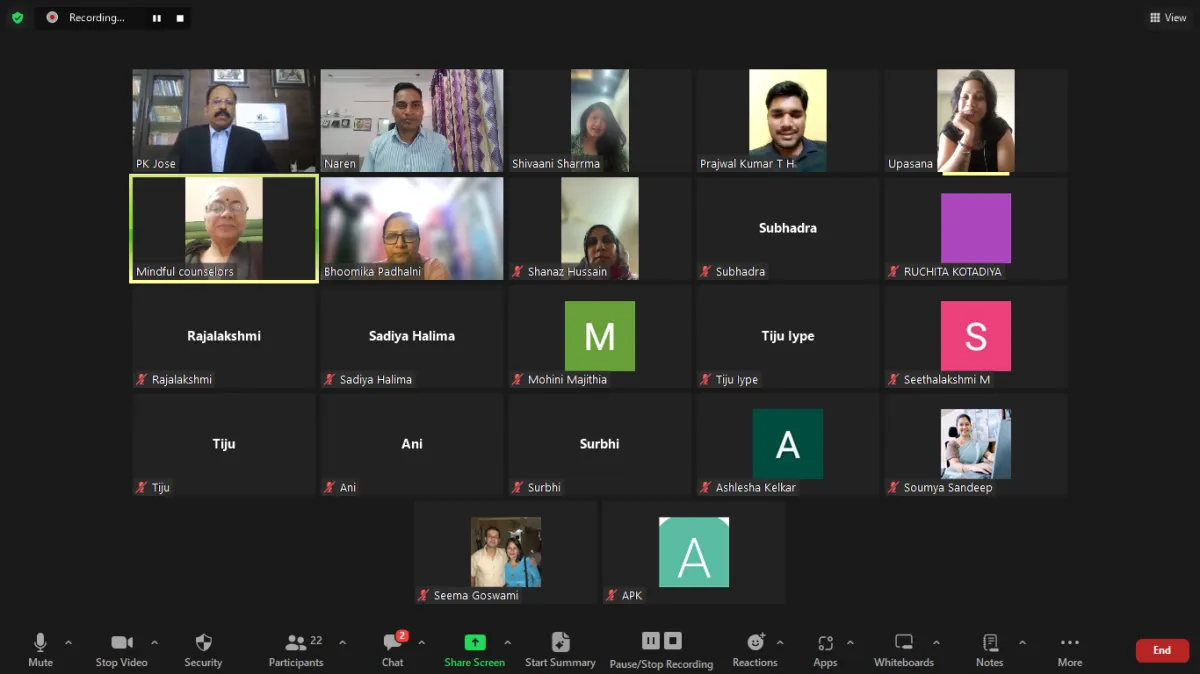This screenshot has height=674, width=1200.
Task: Select Shivaani Sharrma's video tile
Action: tap(600, 120)
